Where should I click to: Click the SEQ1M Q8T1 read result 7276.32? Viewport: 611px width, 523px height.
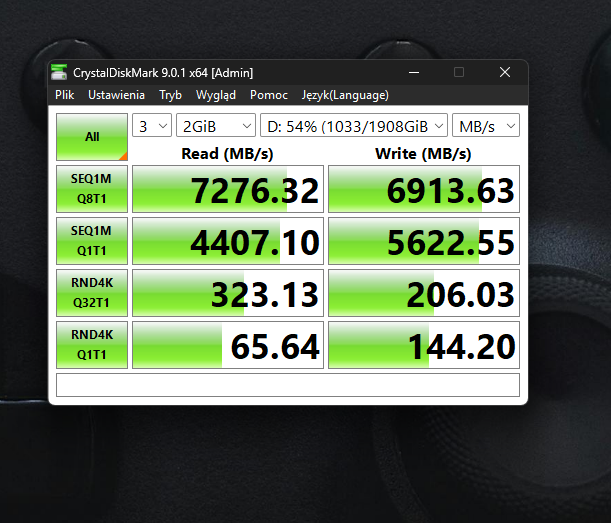(228, 189)
